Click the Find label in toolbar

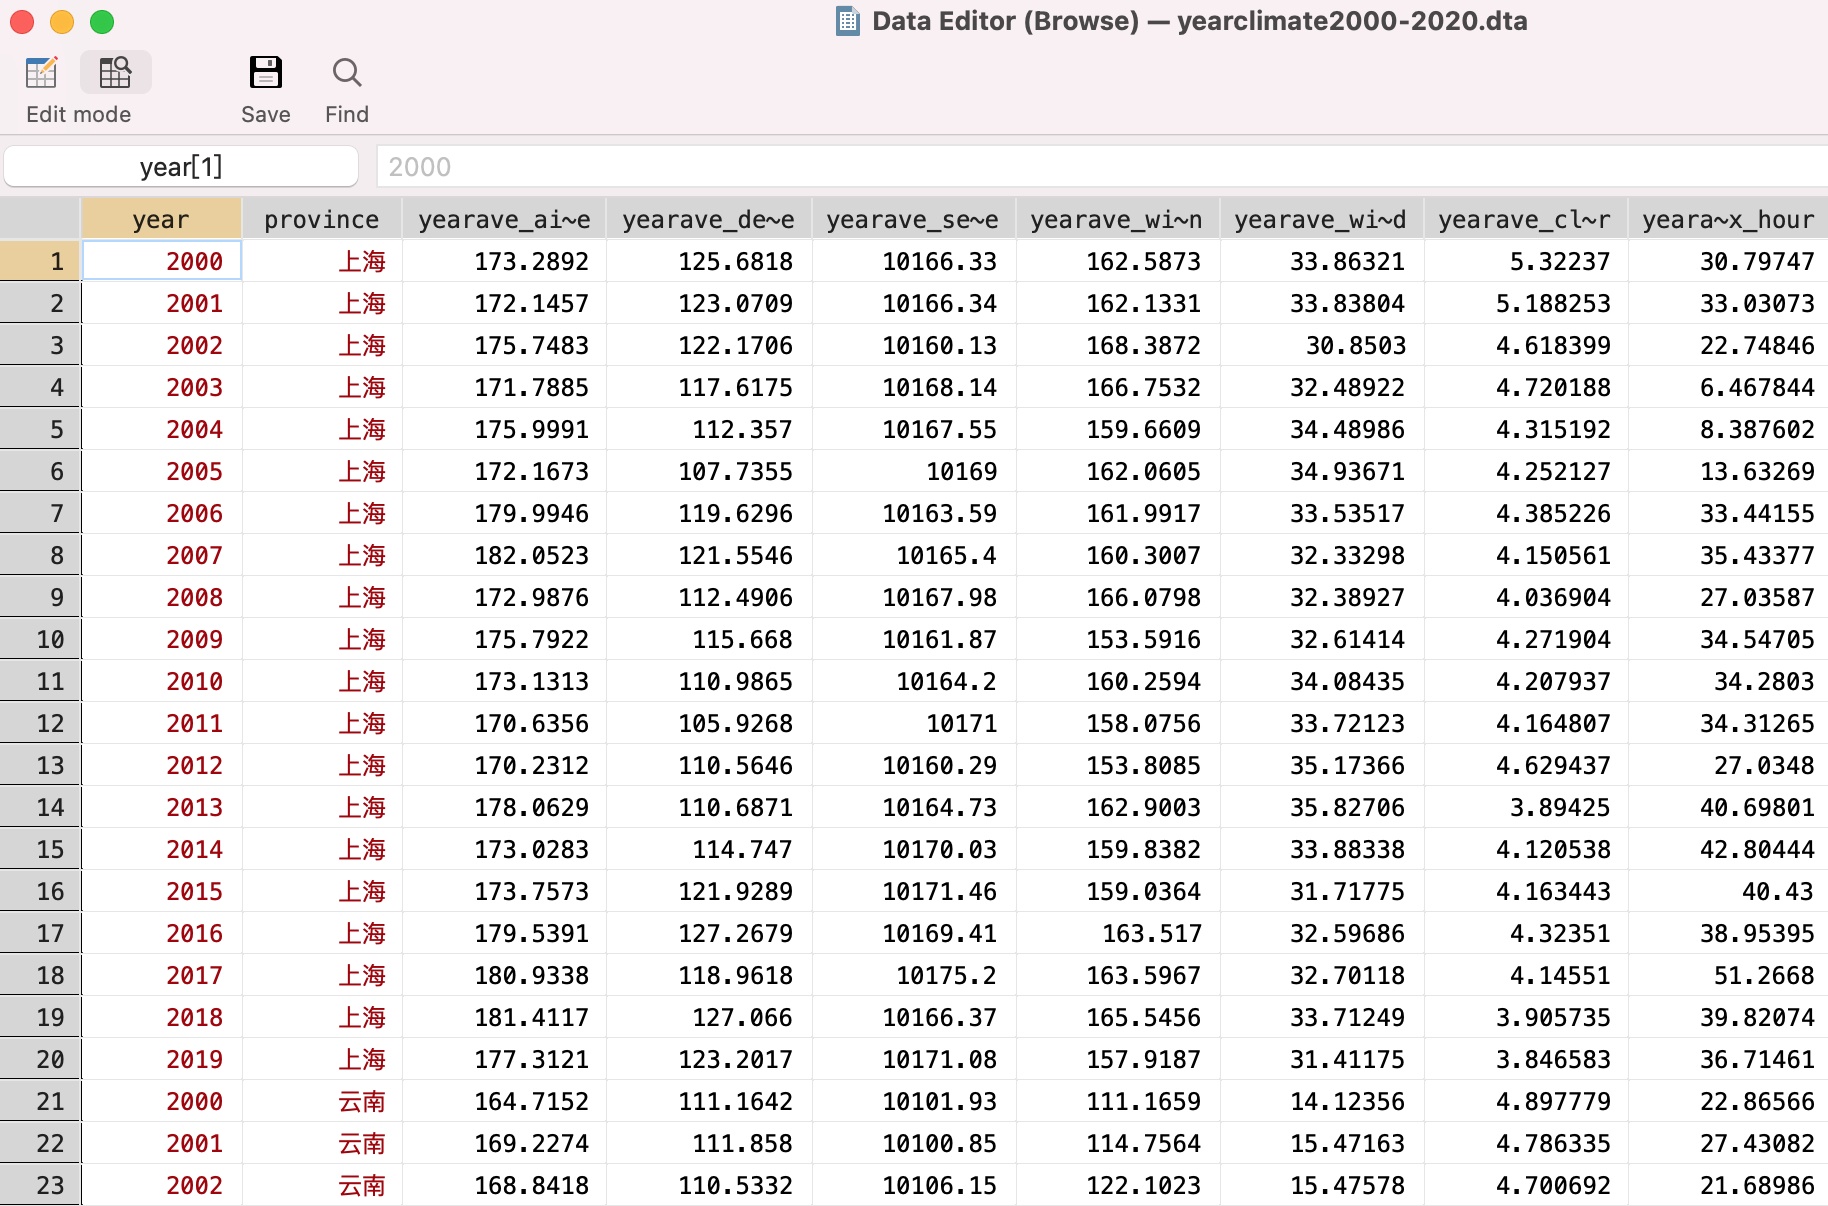[x=347, y=114]
